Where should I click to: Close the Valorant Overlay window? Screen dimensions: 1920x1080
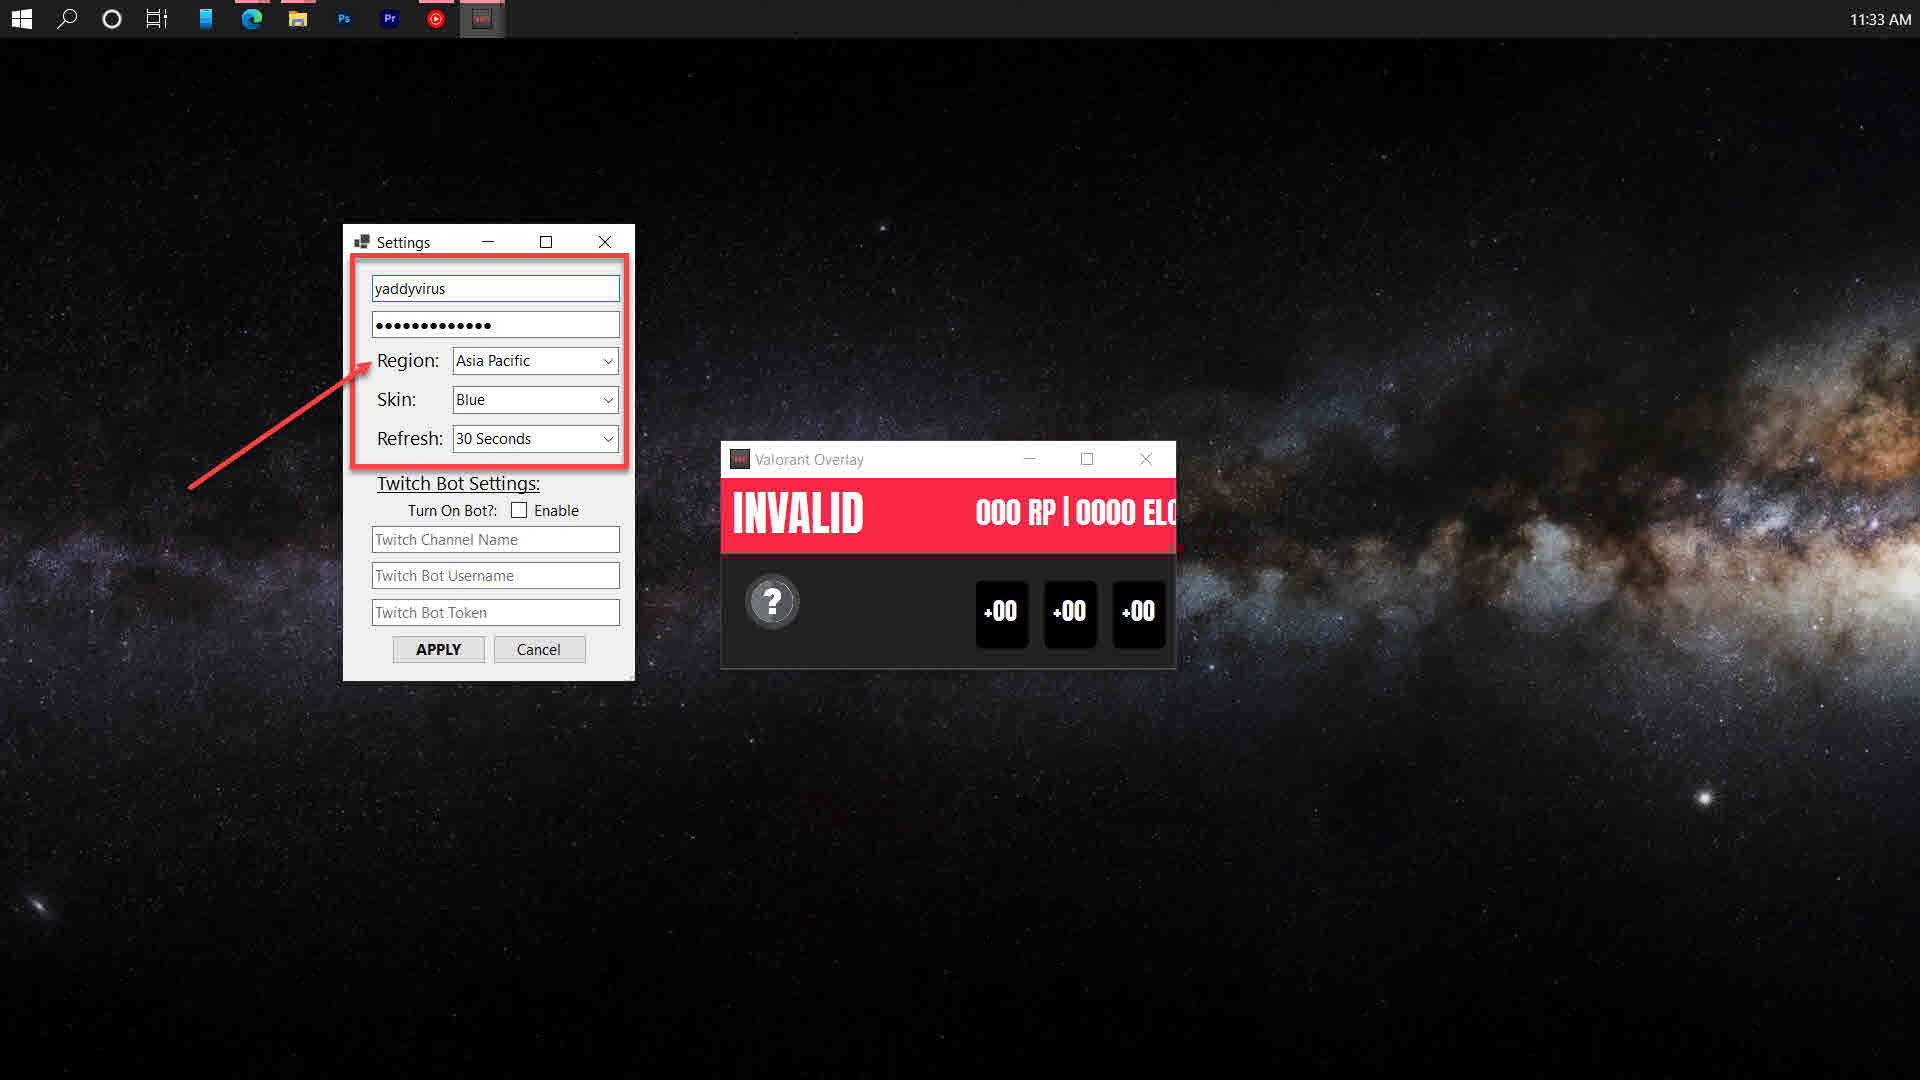(x=1146, y=459)
